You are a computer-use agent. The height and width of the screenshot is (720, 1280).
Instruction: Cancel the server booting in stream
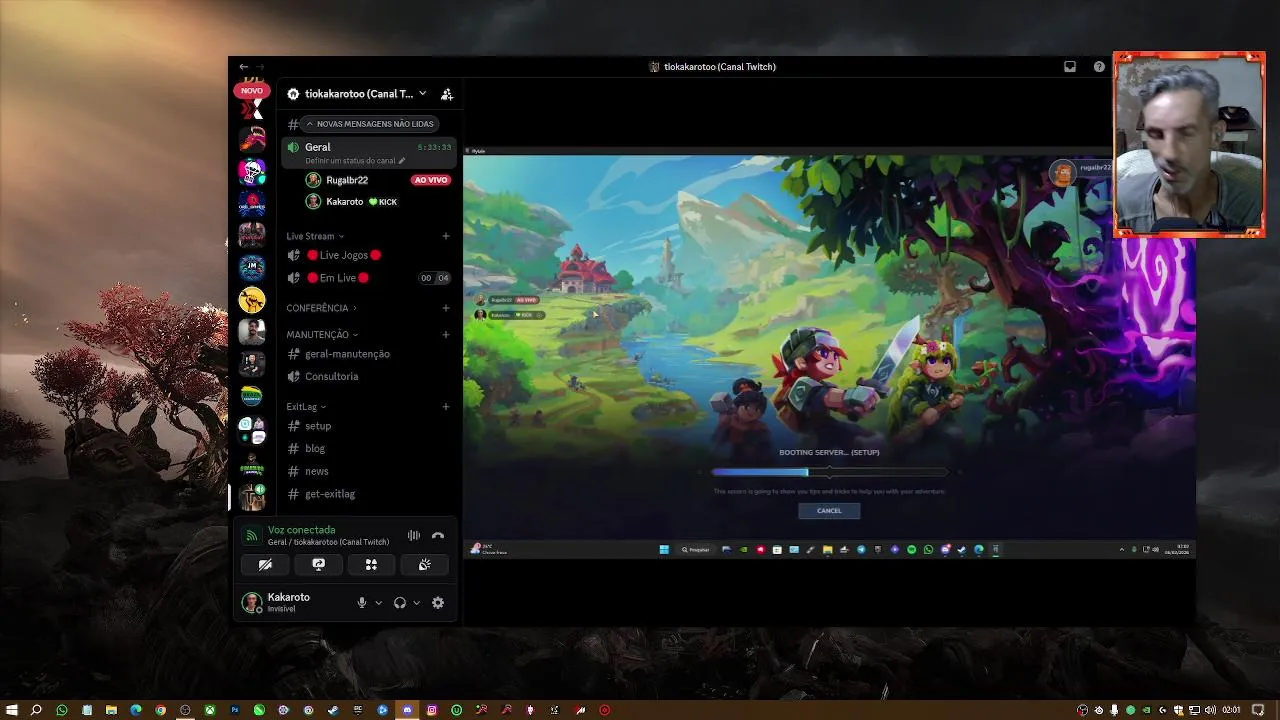tap(829, 511)
